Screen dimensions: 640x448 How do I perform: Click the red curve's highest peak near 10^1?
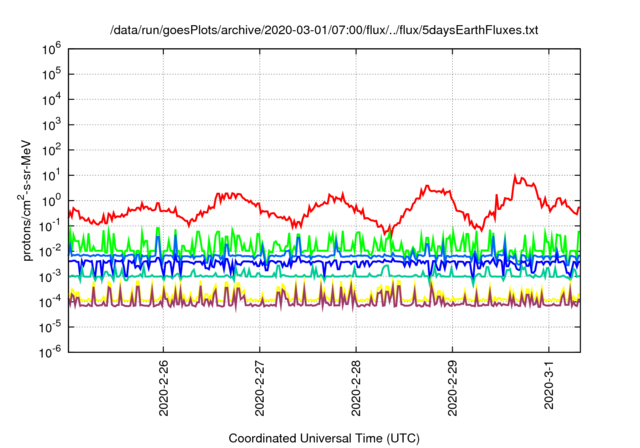coord(515,176)
